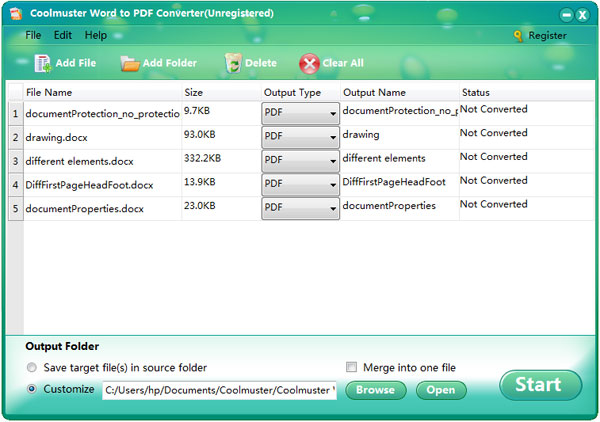Minimize the Coolmuster converter window
This screenshot has width=600, height=422.
pos(566,15)
